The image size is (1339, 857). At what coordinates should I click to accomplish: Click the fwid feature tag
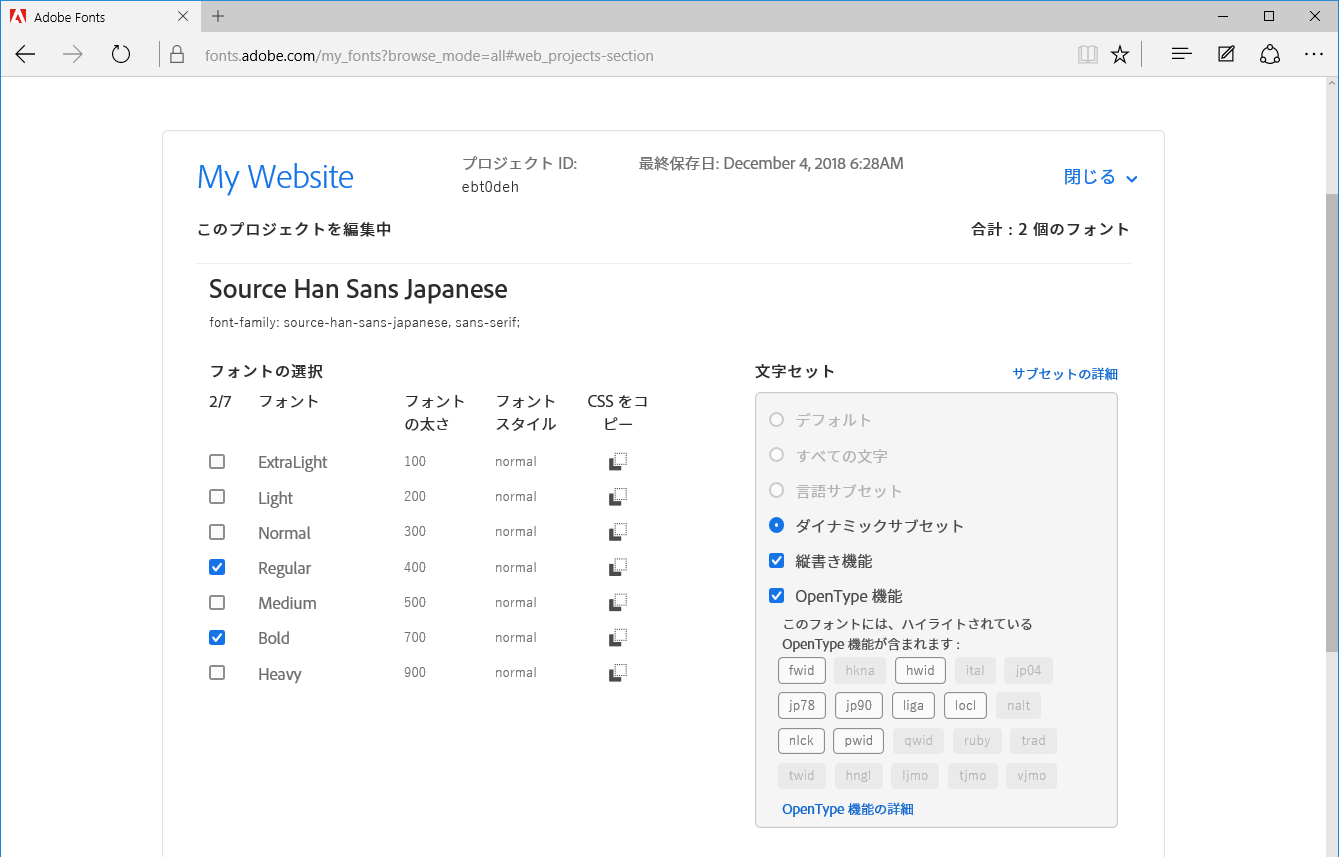click(802, 671)
